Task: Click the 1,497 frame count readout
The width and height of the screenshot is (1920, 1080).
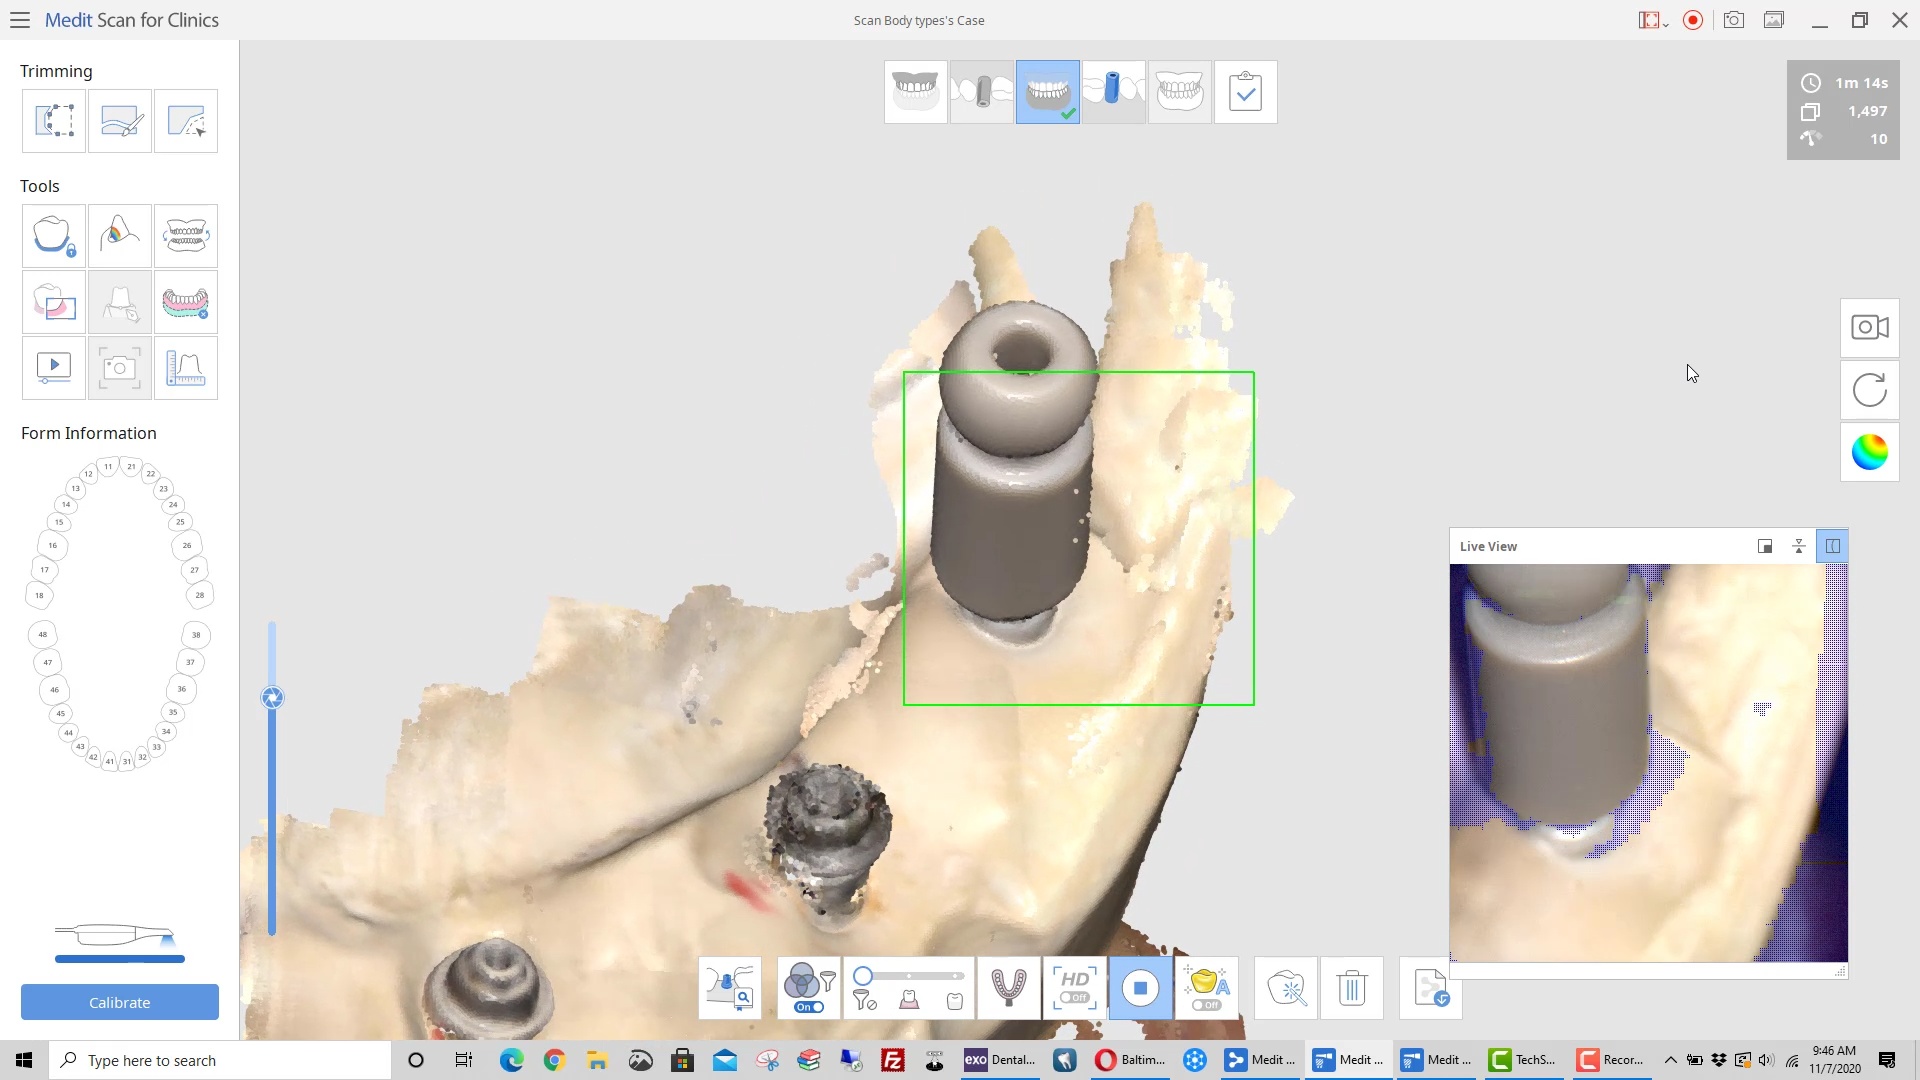Action: pyautogui.click(x=1867, y=111)
